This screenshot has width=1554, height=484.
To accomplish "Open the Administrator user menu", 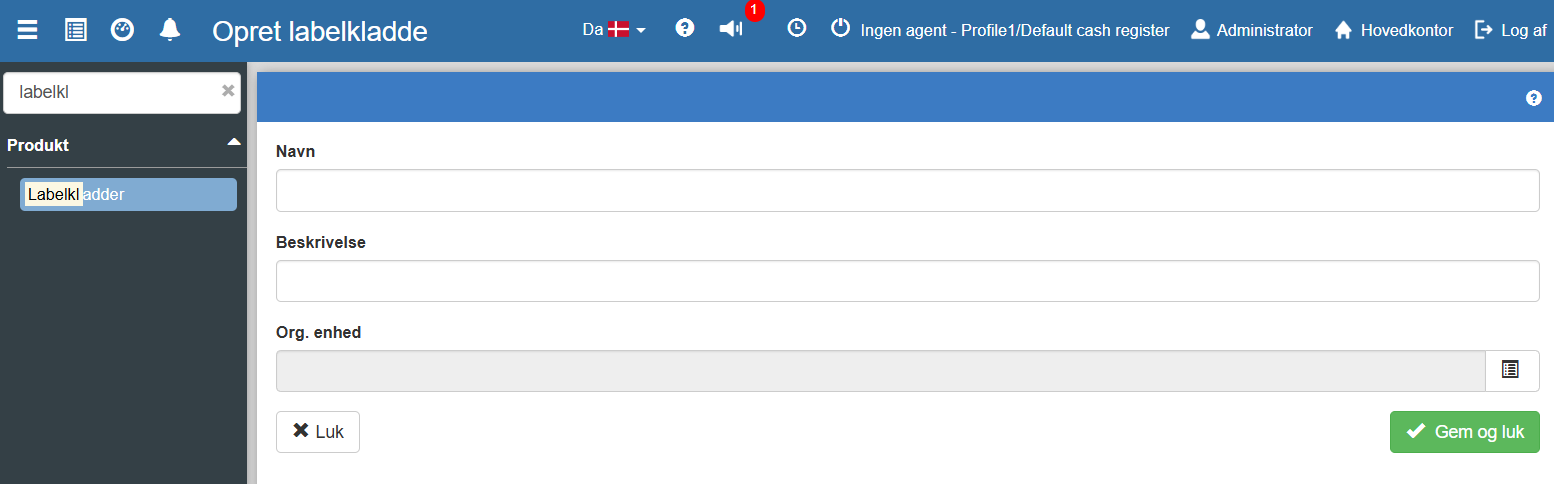I will (1252, 30).
